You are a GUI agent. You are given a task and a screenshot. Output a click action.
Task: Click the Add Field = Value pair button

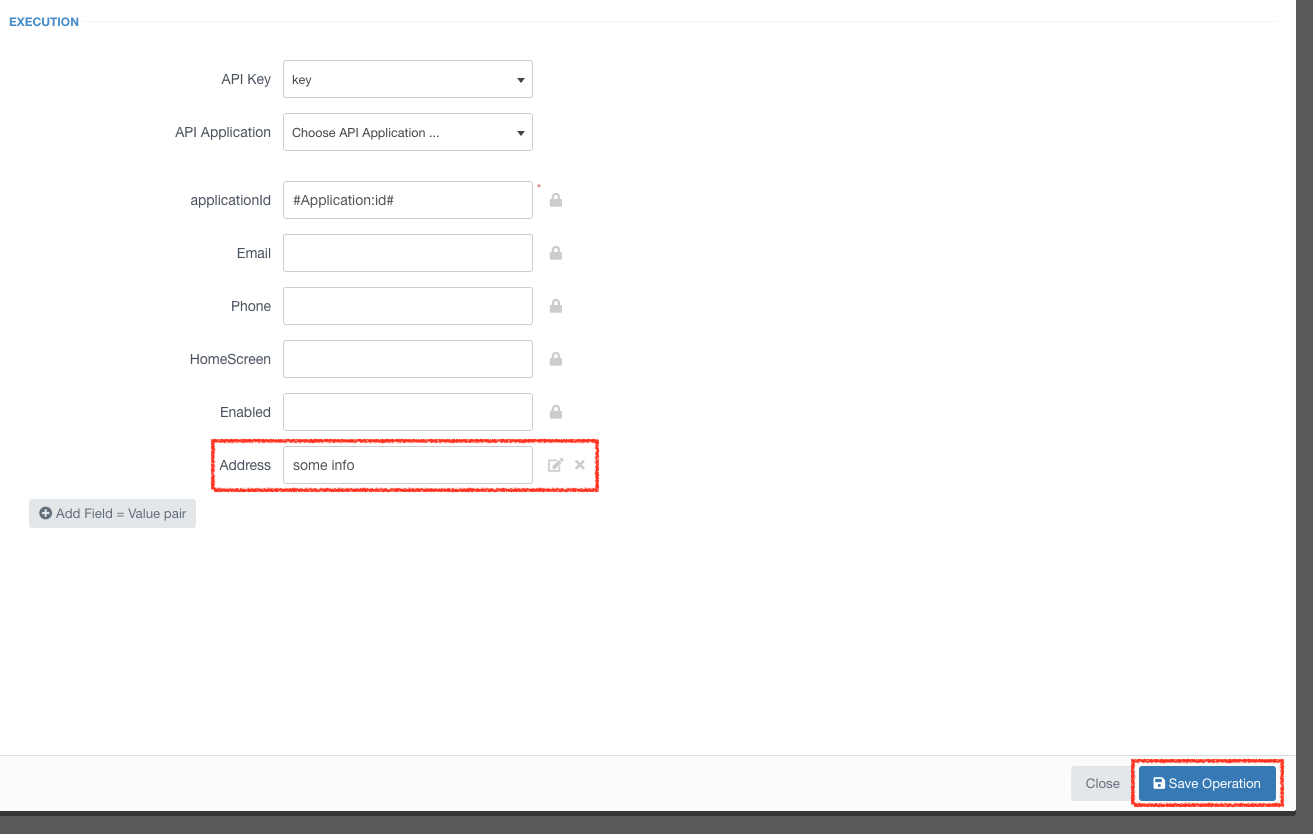pos(112,513)
